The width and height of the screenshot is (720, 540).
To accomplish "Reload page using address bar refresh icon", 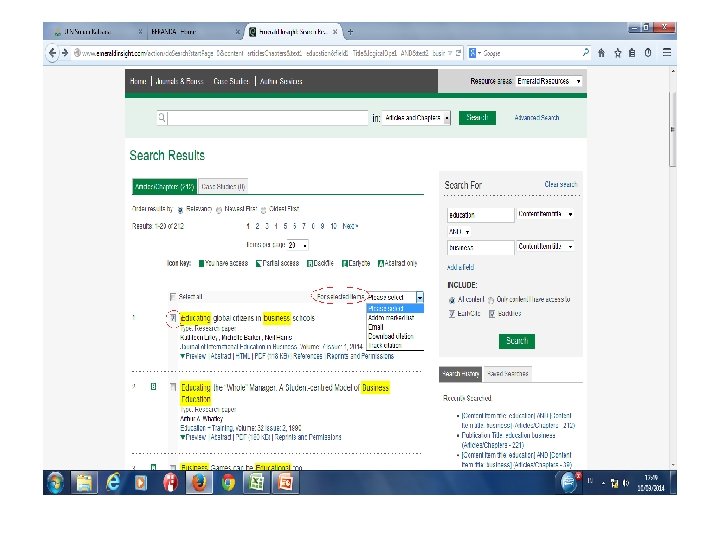I will point(458,53).
